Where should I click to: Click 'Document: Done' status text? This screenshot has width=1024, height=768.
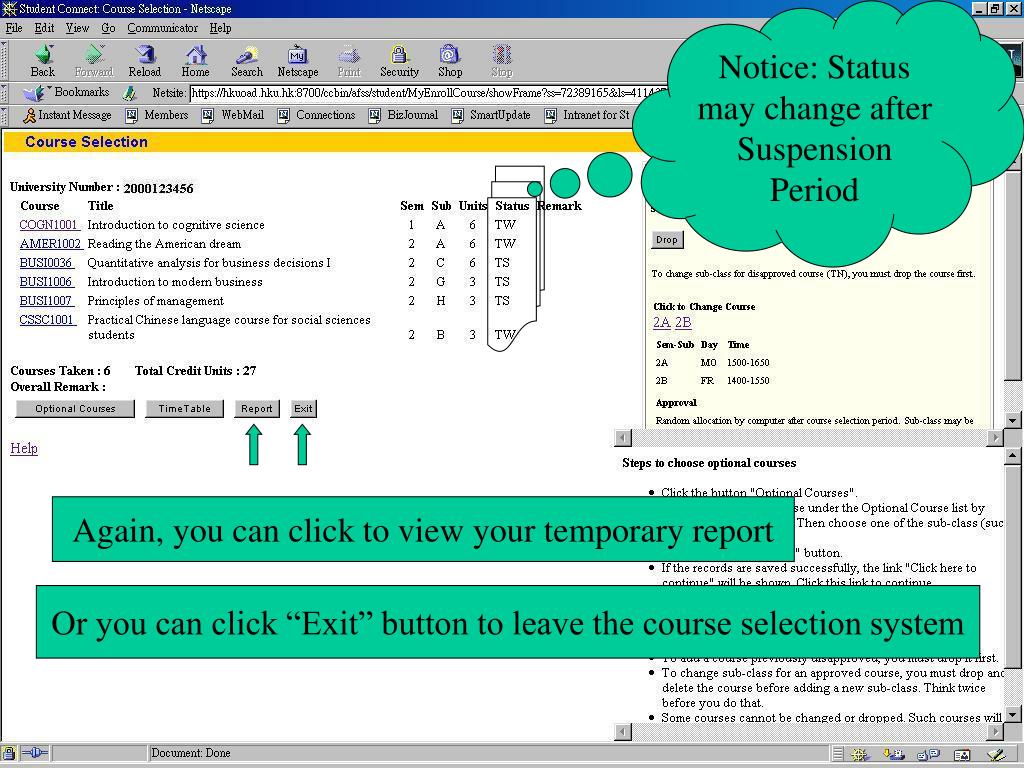(191, 753)
